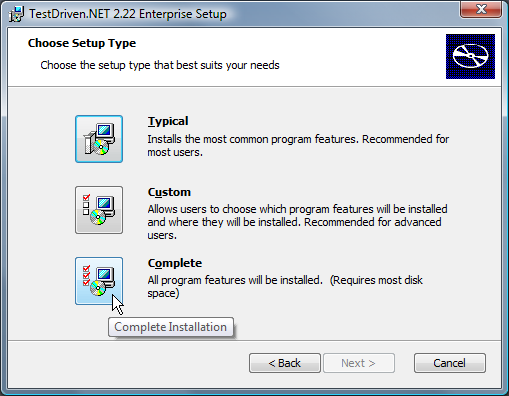Click the Complete description about disk space
Viewport: 509px width, 396px height.
coord(285,287)
